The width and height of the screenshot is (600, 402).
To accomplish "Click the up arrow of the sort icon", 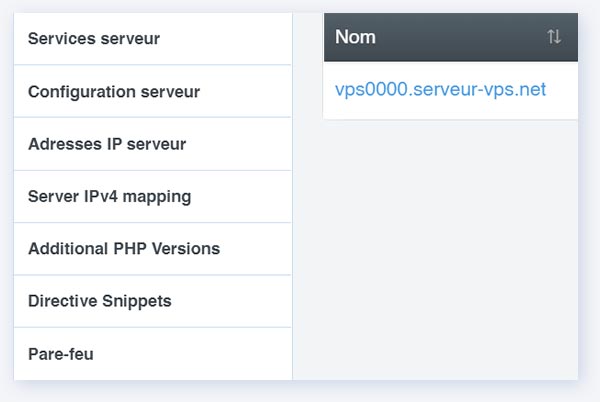I will [551, 37].
